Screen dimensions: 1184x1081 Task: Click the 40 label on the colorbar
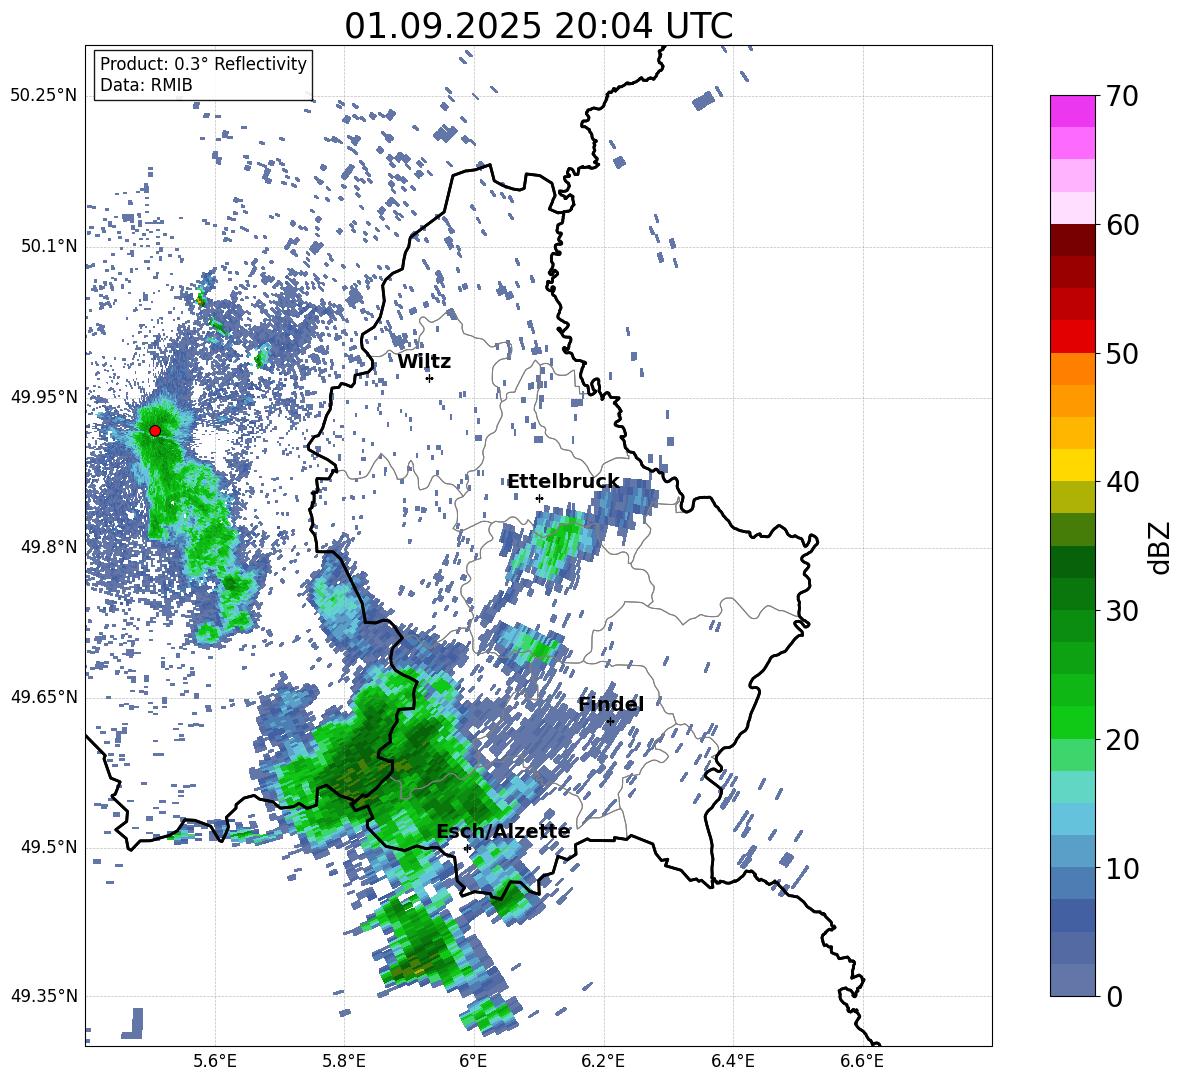tap(1121, 482)
